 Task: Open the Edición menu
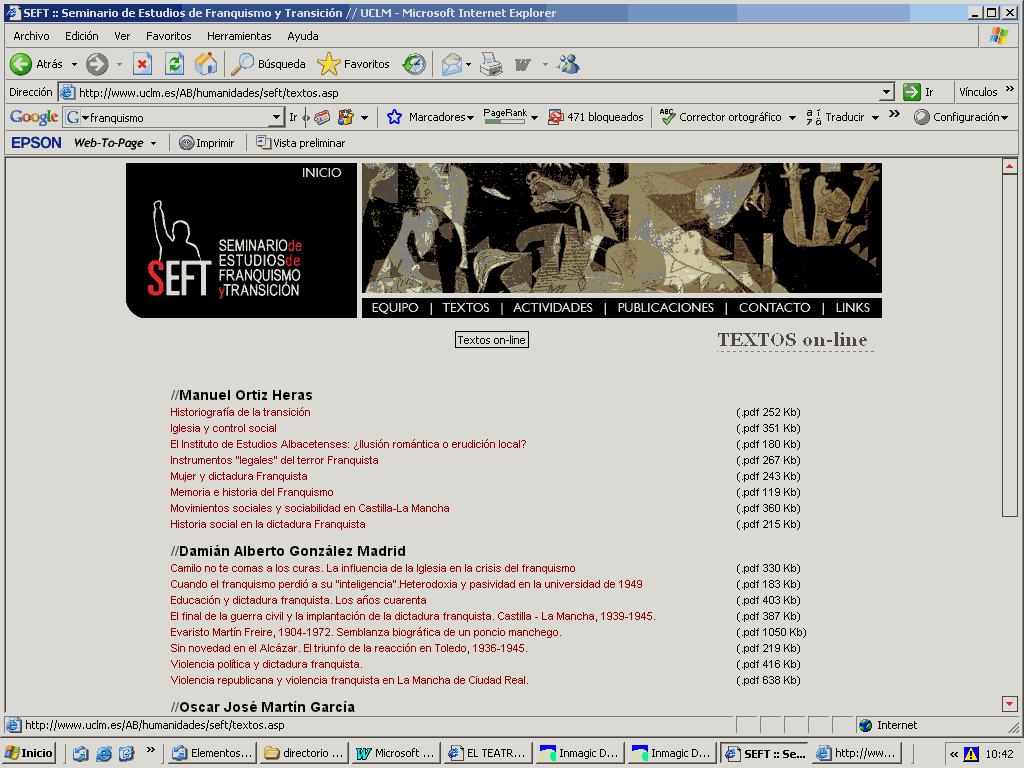(82, 36)
